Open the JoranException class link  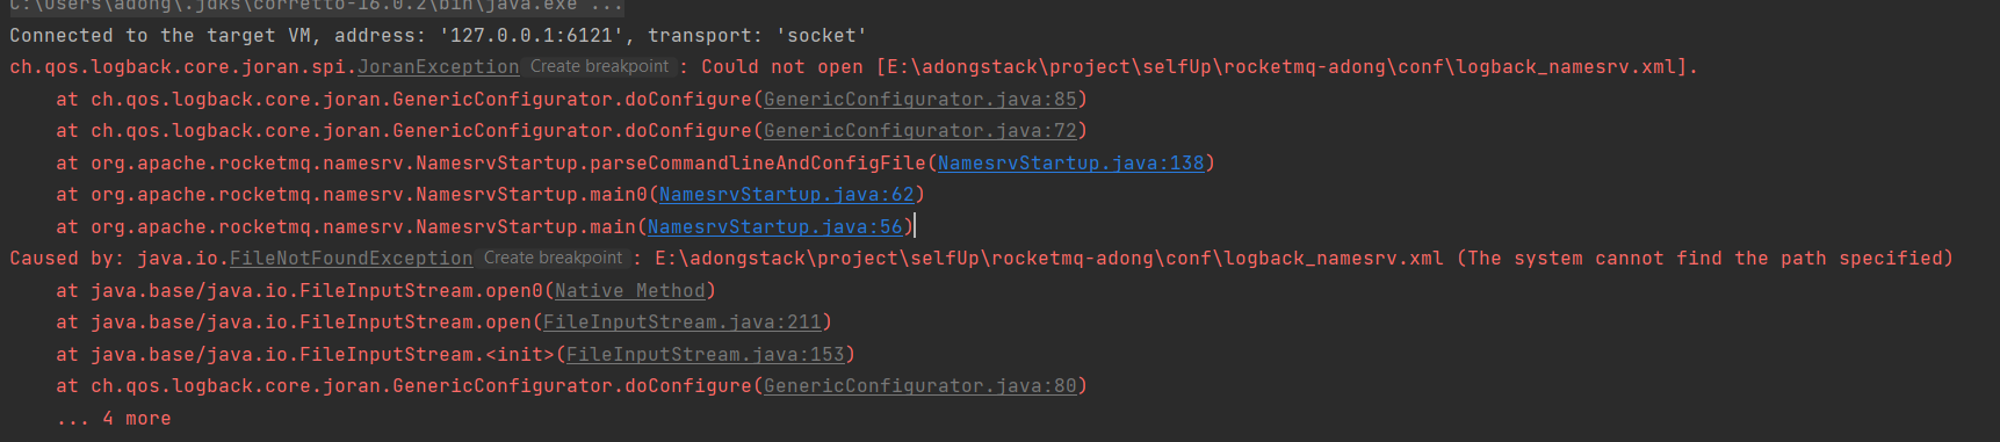click(x=438, y=67)
